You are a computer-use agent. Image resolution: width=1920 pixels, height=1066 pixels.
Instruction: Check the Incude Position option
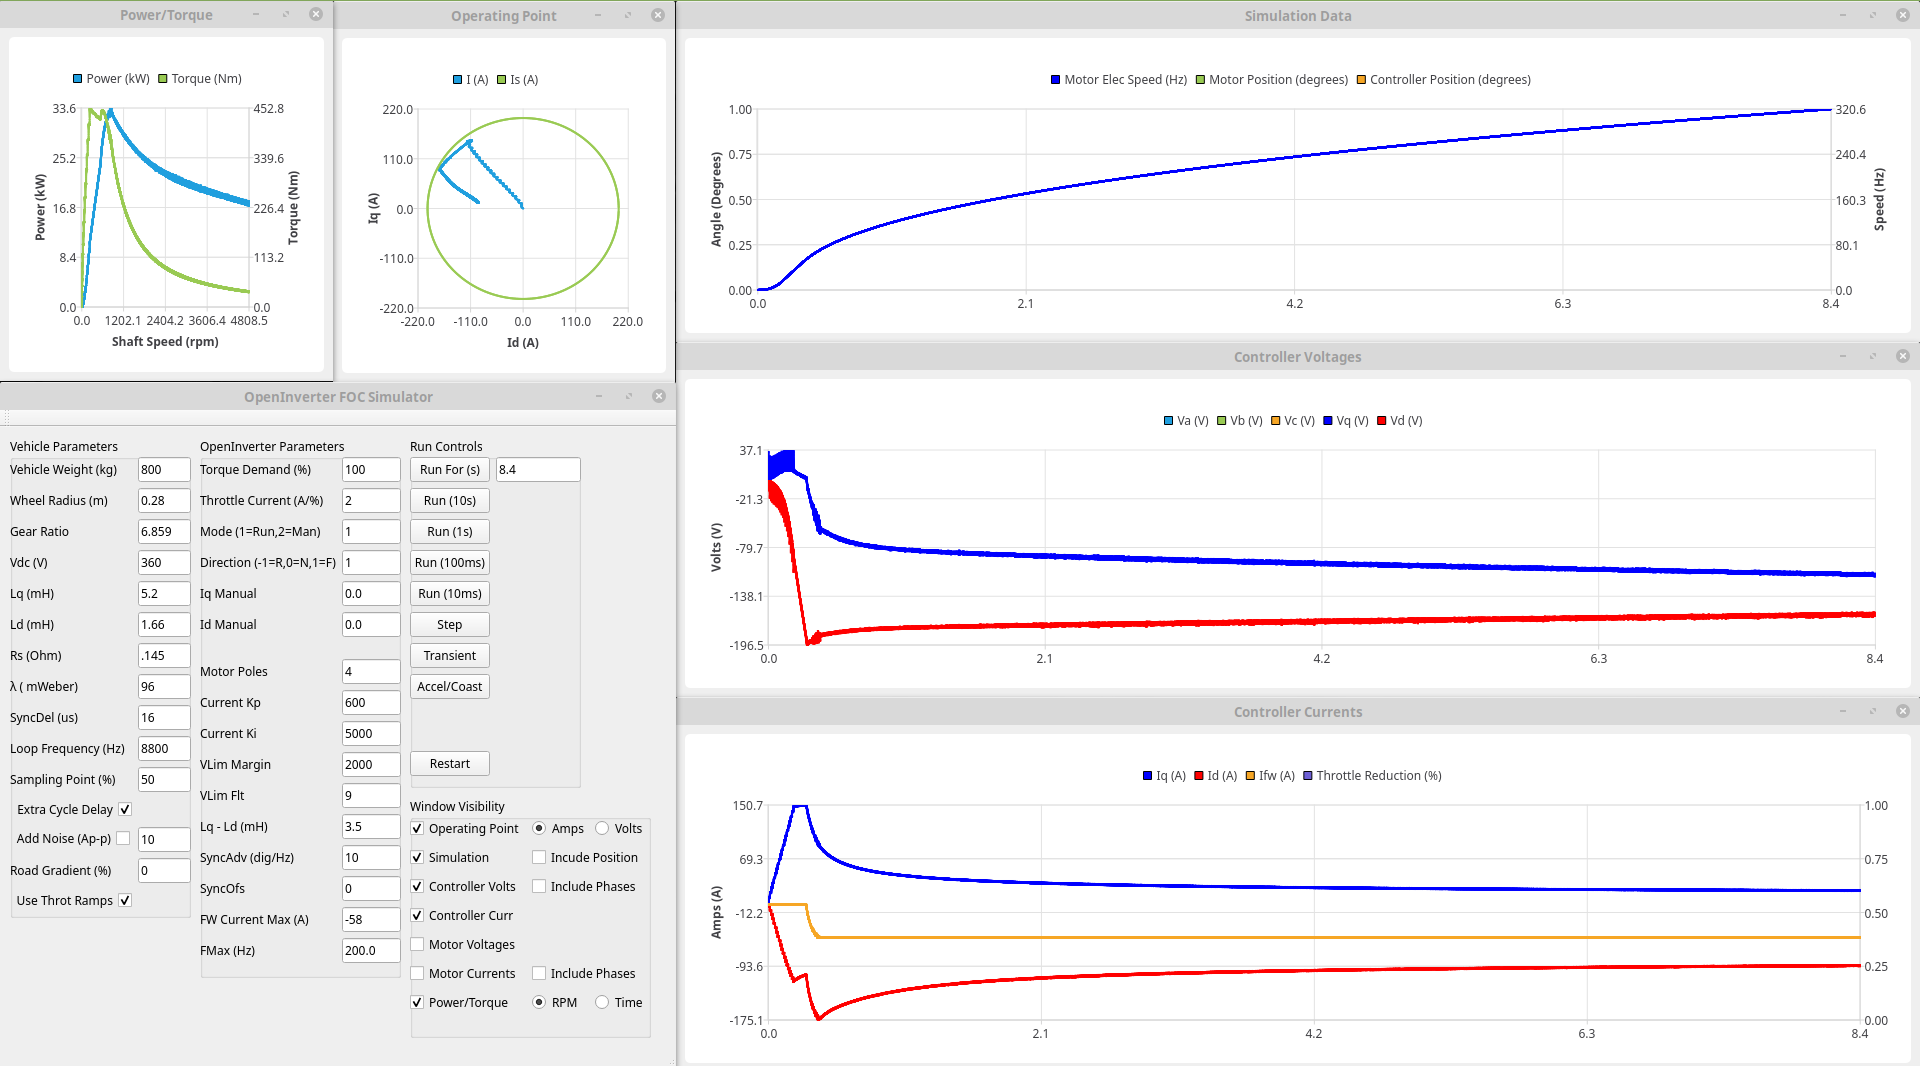(539, 858)
